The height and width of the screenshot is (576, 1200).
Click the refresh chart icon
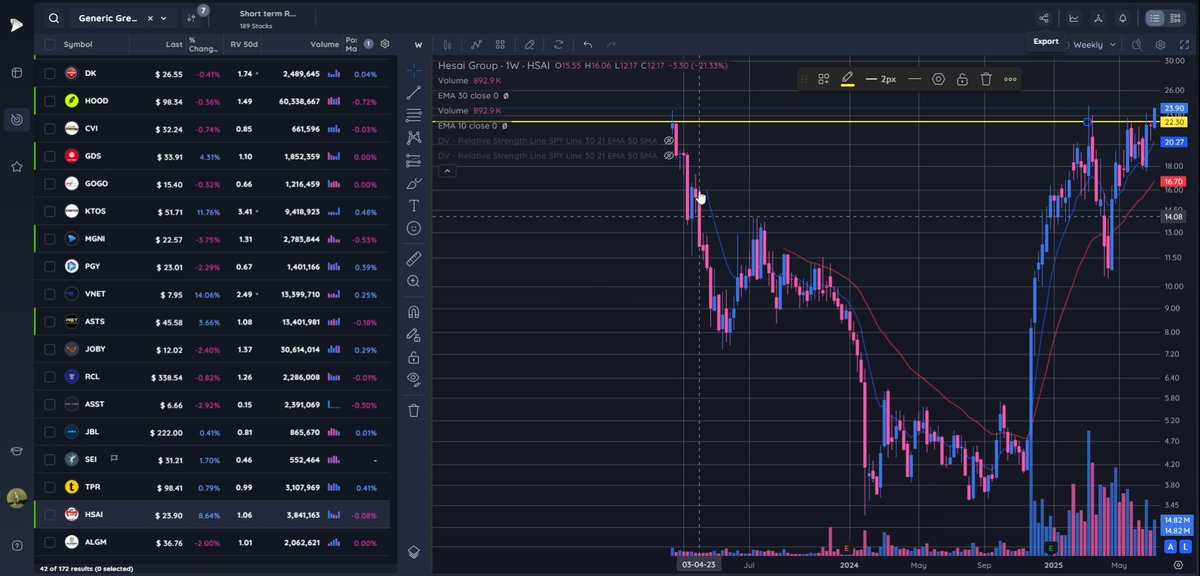558,44
